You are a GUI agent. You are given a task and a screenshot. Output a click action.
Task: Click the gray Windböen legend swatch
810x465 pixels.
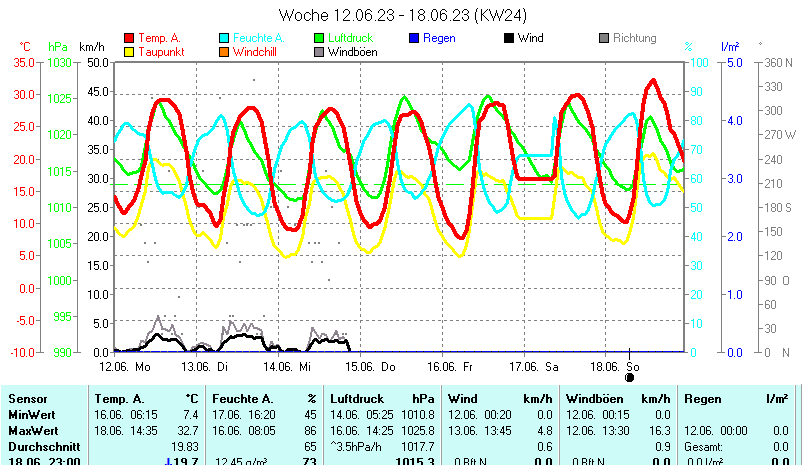coord(320,52)
